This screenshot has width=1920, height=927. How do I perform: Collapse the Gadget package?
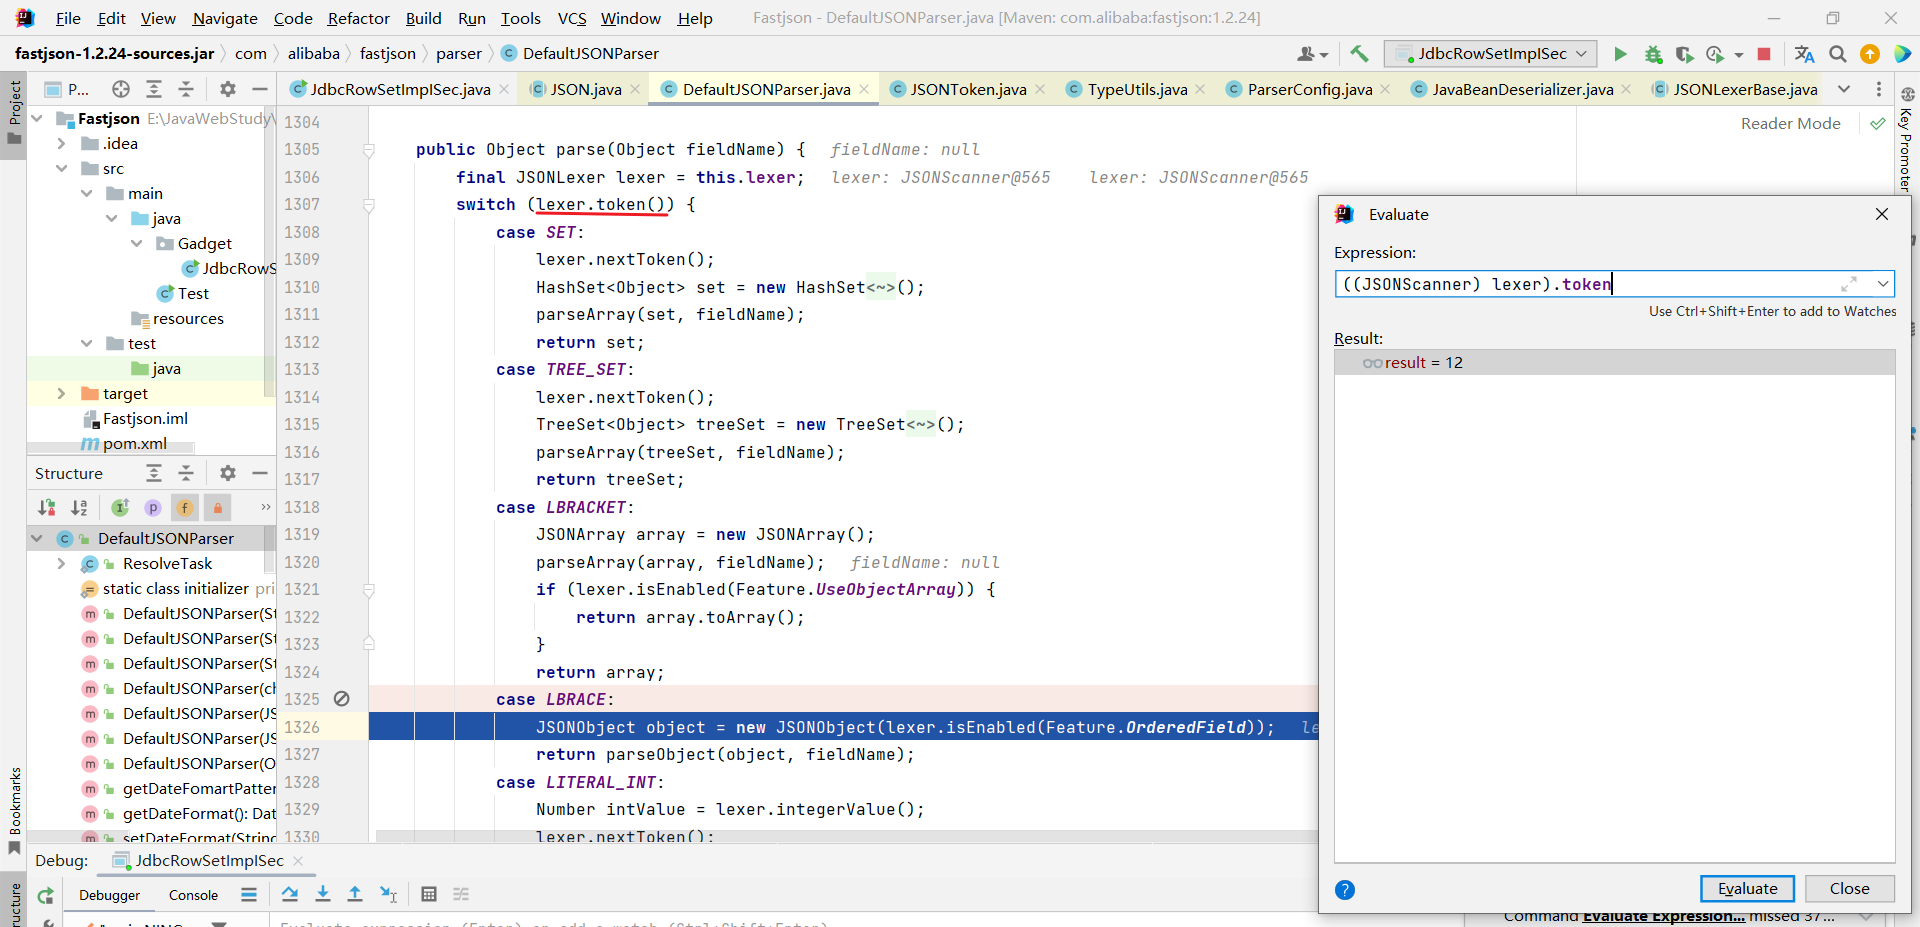click(x=136, y=244)
